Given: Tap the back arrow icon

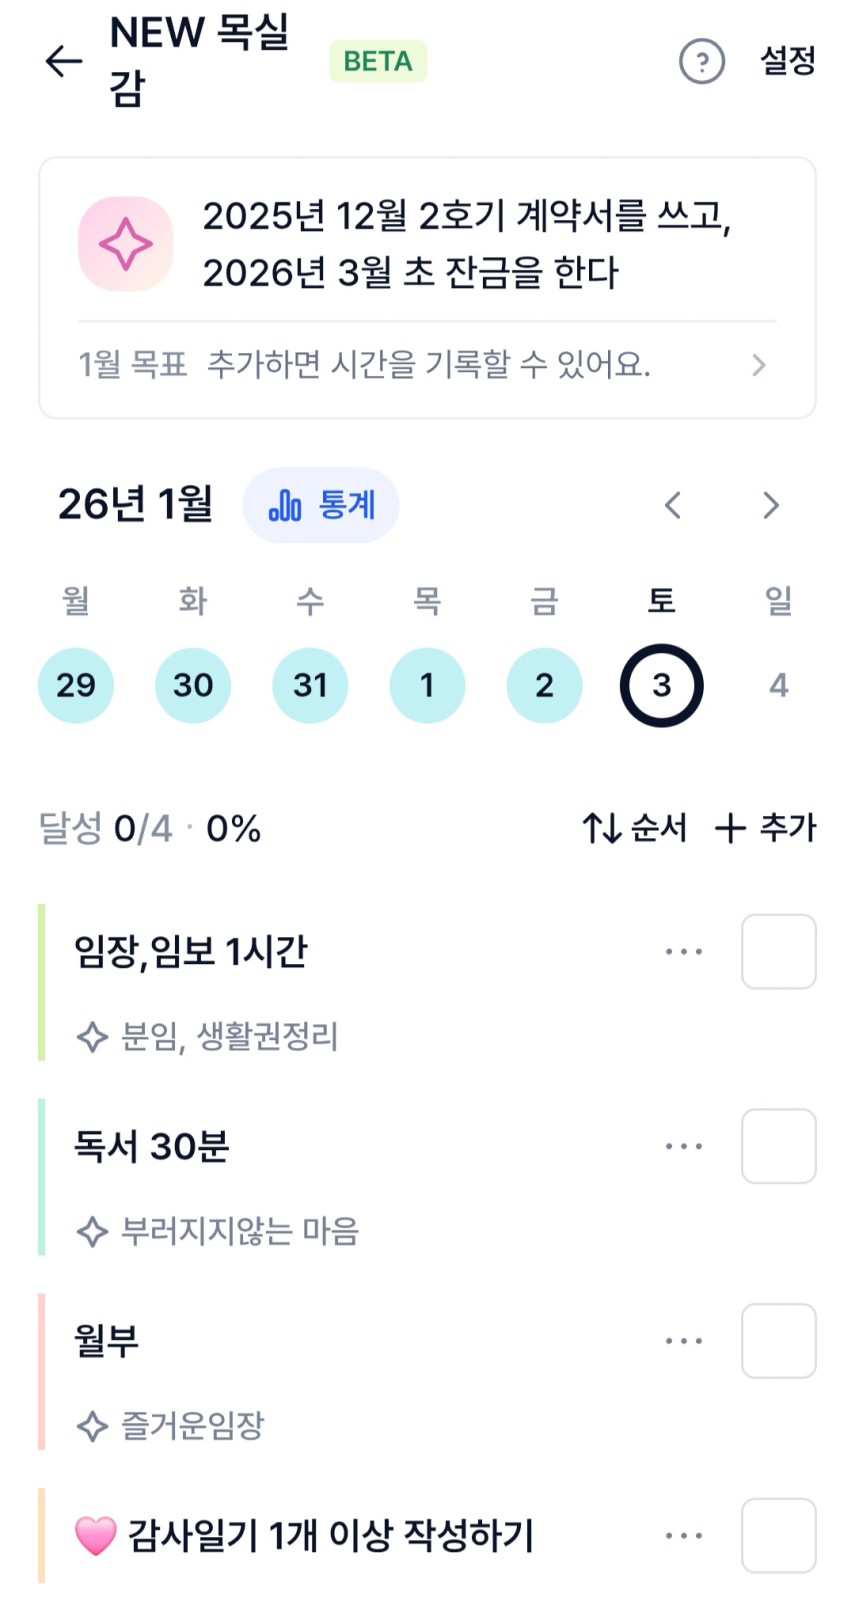Looking at the screenshot, I should coord(63,61).
